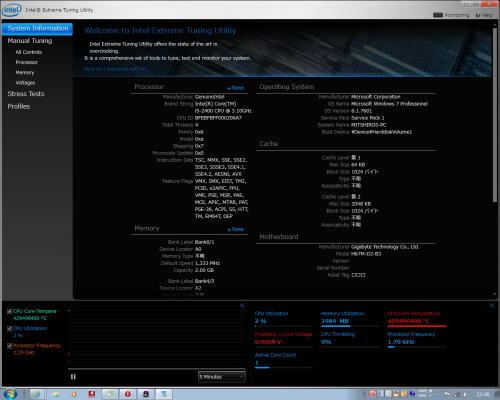Screen dimensions: 500x400
Task: Open the 5 Minutes time range dropdown
Action: [222, 377]
